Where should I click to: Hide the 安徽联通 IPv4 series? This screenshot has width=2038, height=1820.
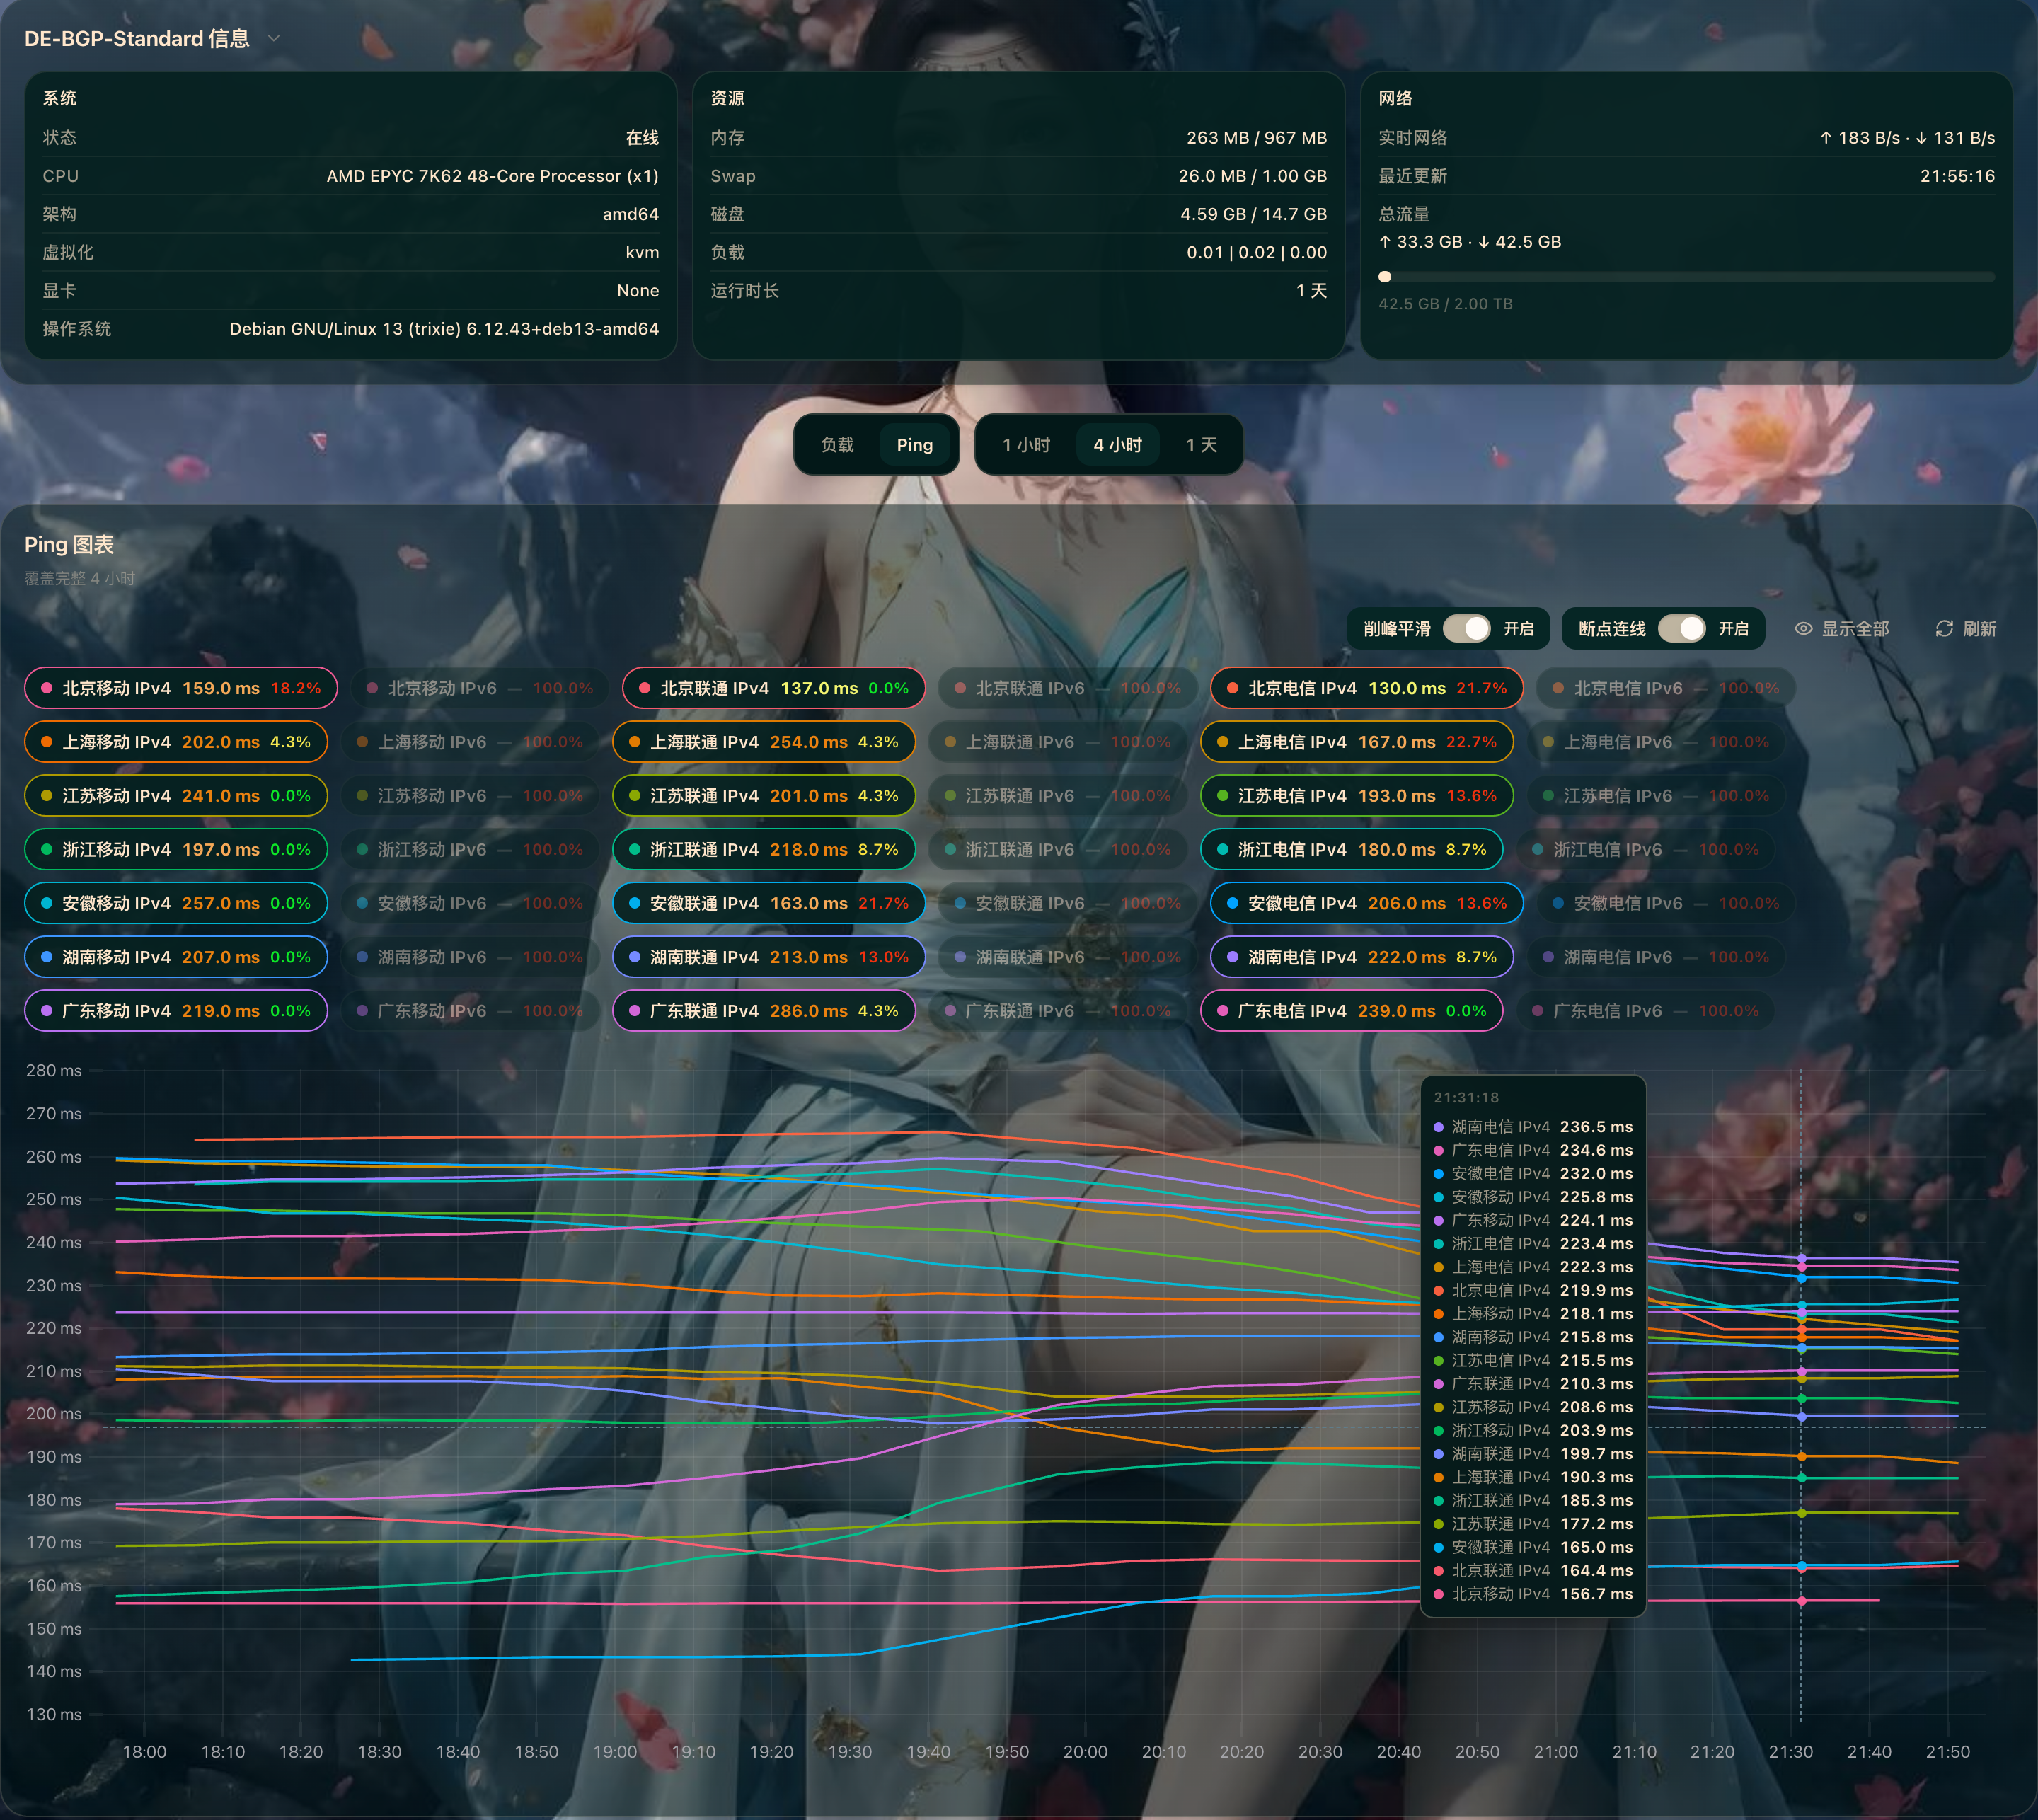click(x=769, y=904)
